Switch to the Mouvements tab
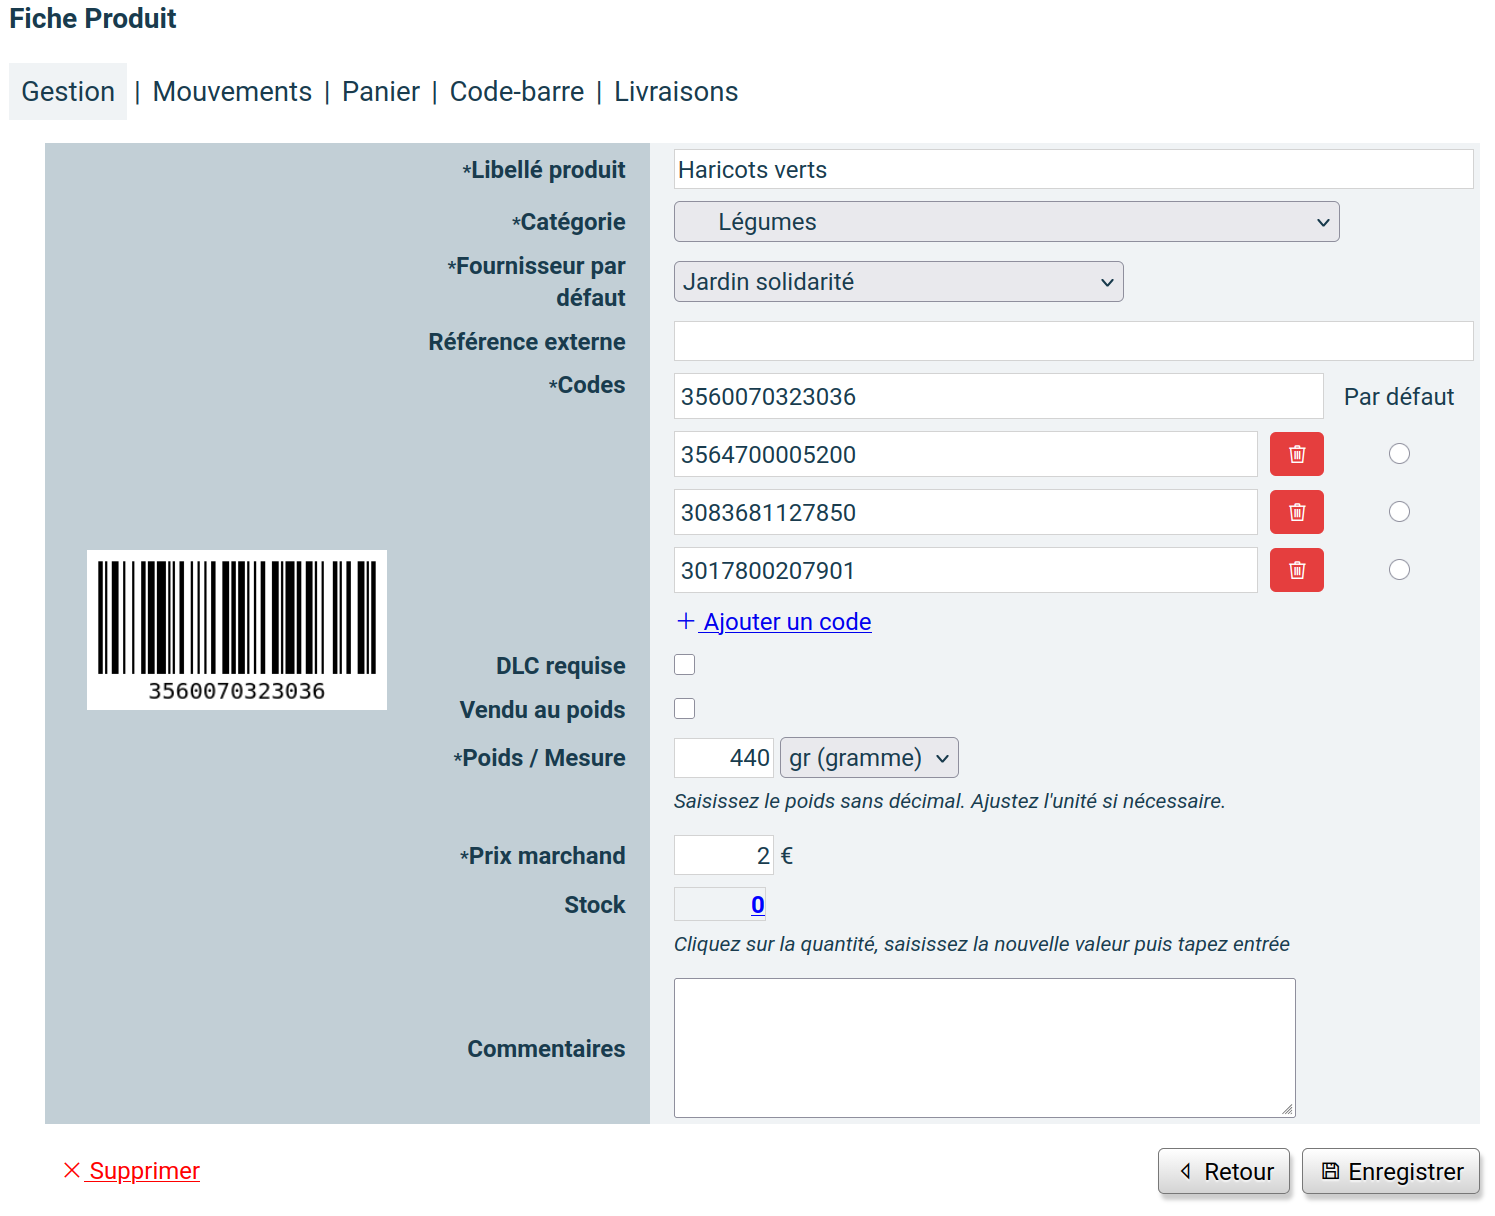 [x=232, y=92]
